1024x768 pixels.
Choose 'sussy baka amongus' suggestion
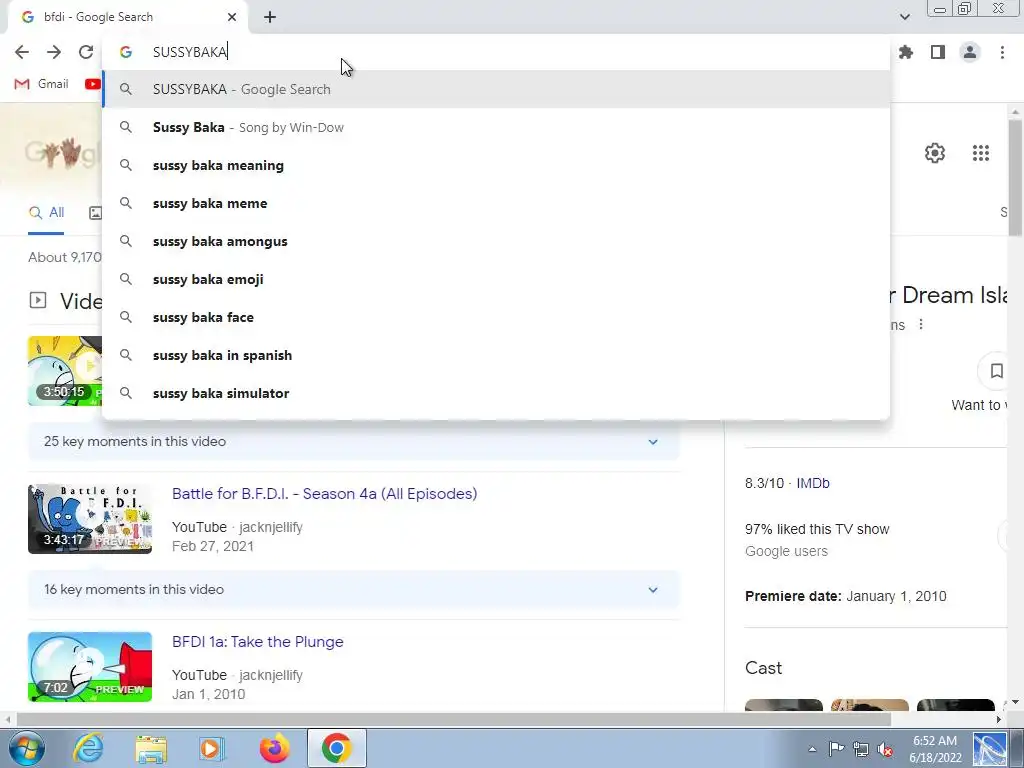coord(496,241)
